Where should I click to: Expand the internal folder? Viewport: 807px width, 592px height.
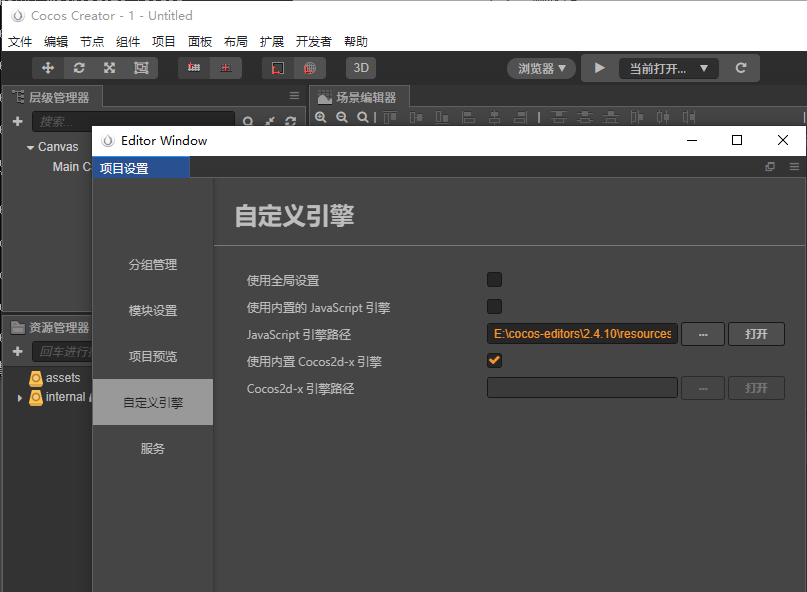(20, 397)
